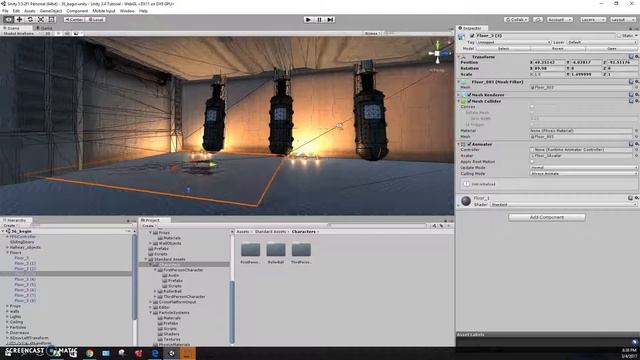Click the model Revert button
Viewport: 640px width, 360px height.
(557, 49)
